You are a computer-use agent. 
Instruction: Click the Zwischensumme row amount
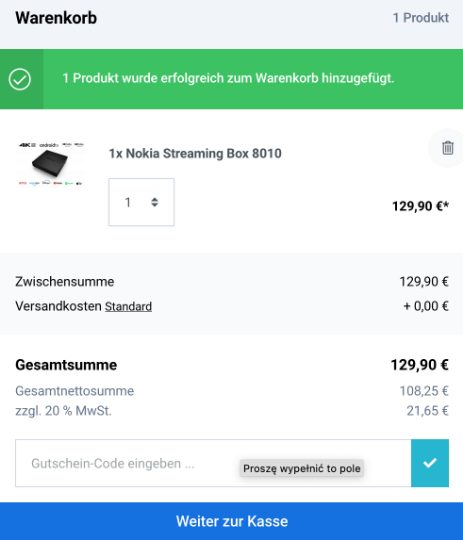pyautogui.click(x=424, y=282)
